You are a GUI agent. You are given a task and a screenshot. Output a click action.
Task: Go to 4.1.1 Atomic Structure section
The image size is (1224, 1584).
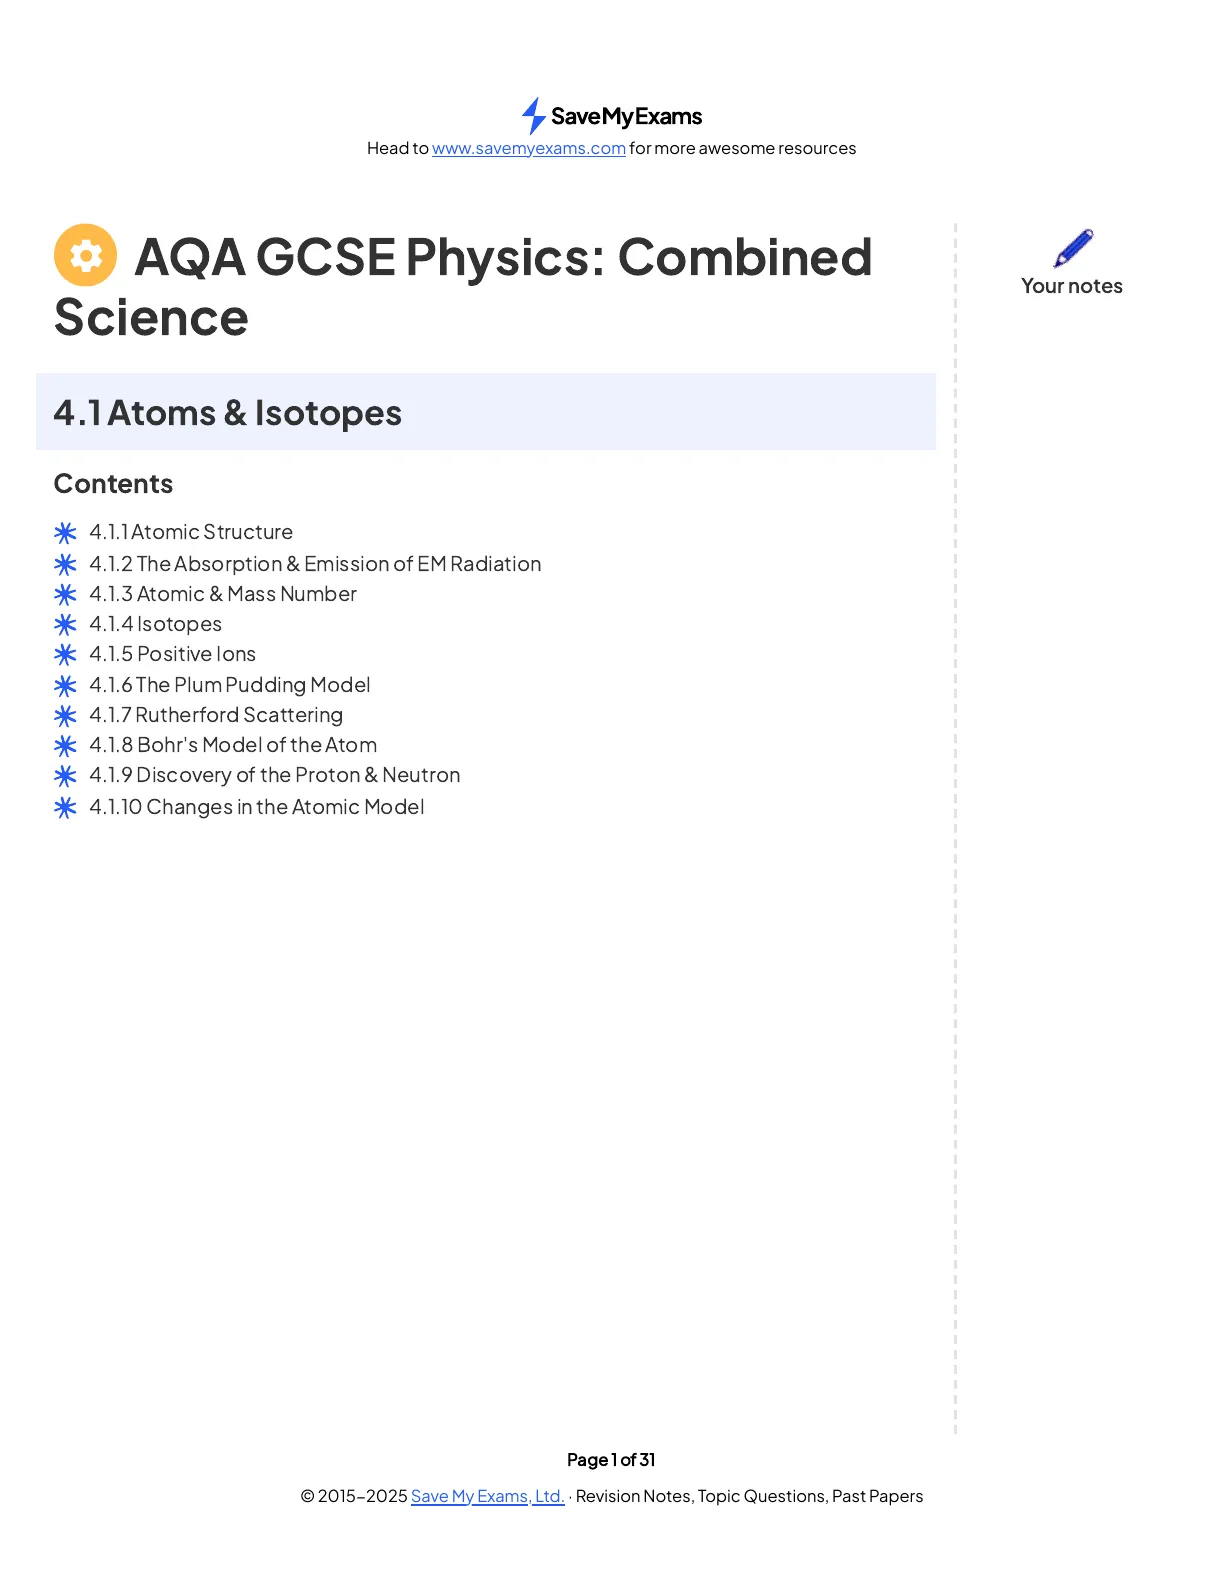pos(191,532)
